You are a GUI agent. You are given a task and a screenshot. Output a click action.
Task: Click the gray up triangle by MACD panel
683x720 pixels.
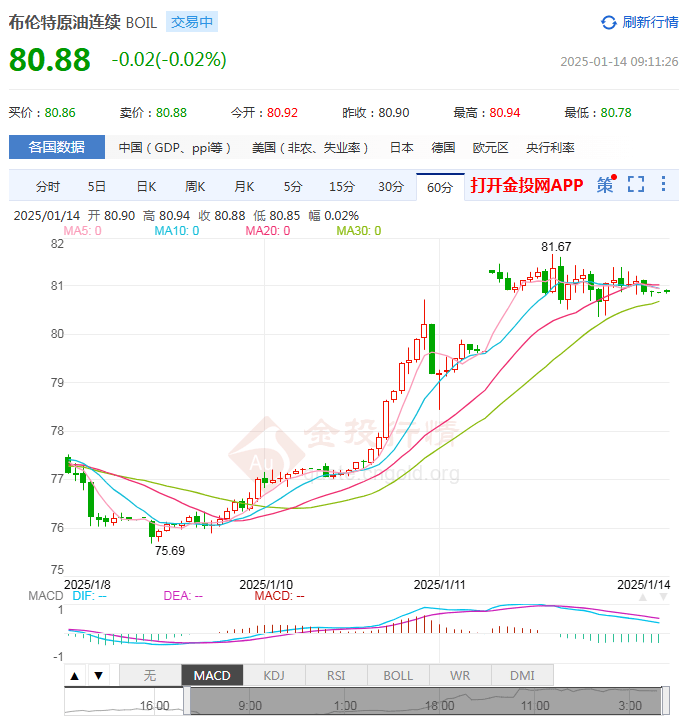[643, 597]
